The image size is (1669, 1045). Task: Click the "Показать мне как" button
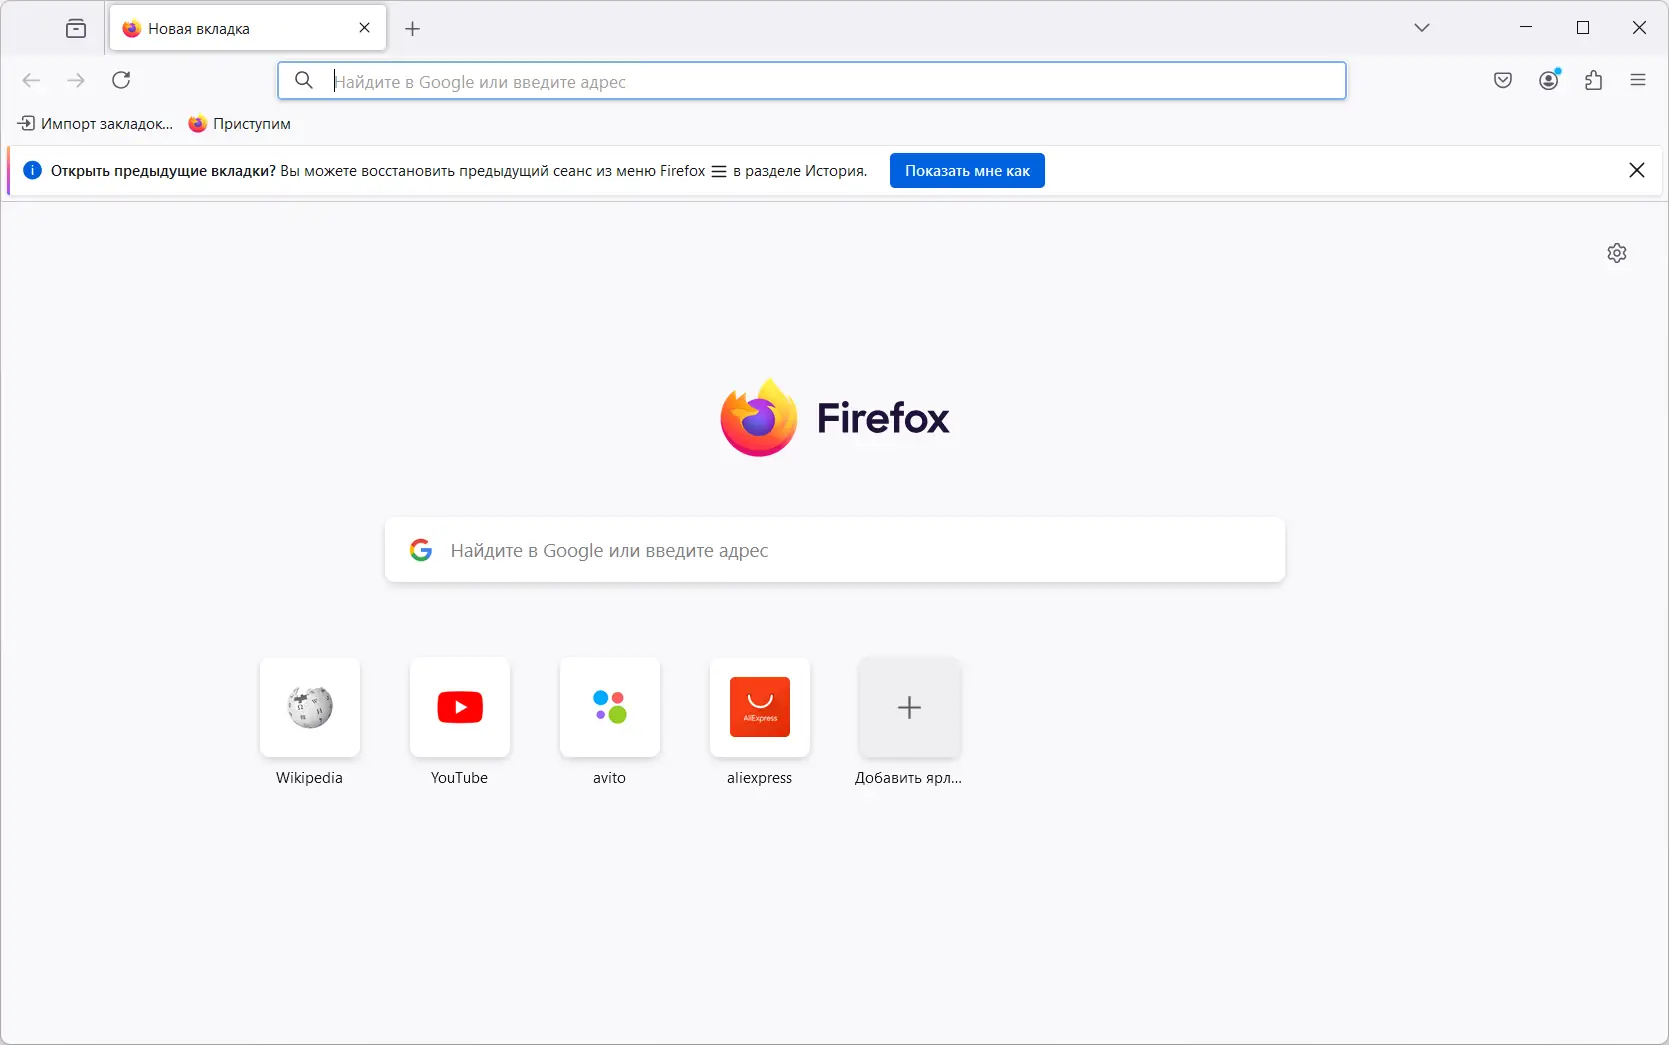pos(967,171)
